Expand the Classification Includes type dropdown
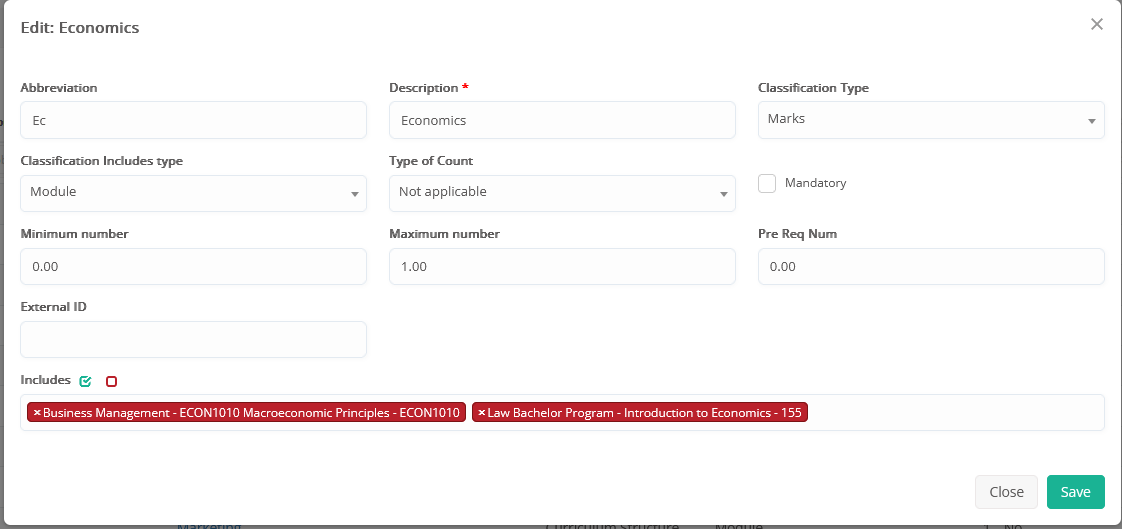The width and height of the screenshot is (1122, 529). 193,193
